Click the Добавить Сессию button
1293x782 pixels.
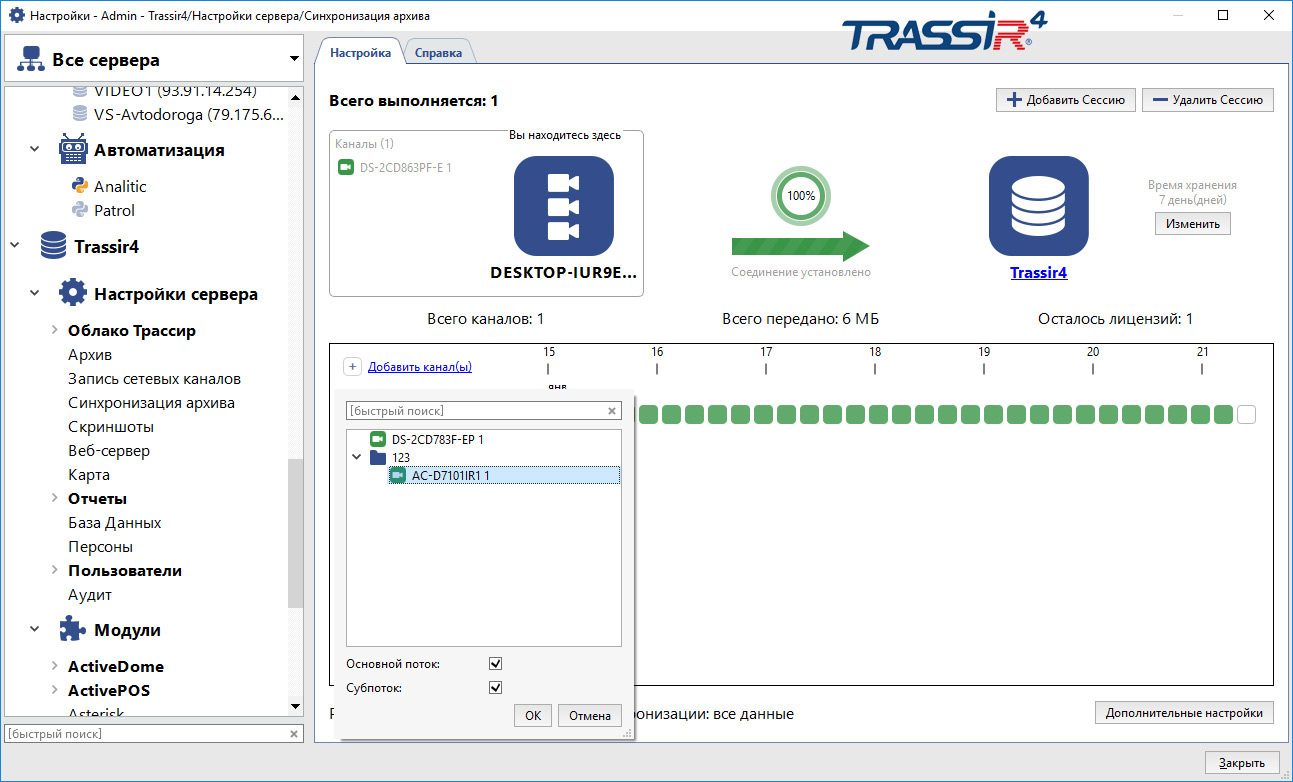click(x=1065, y=99)
